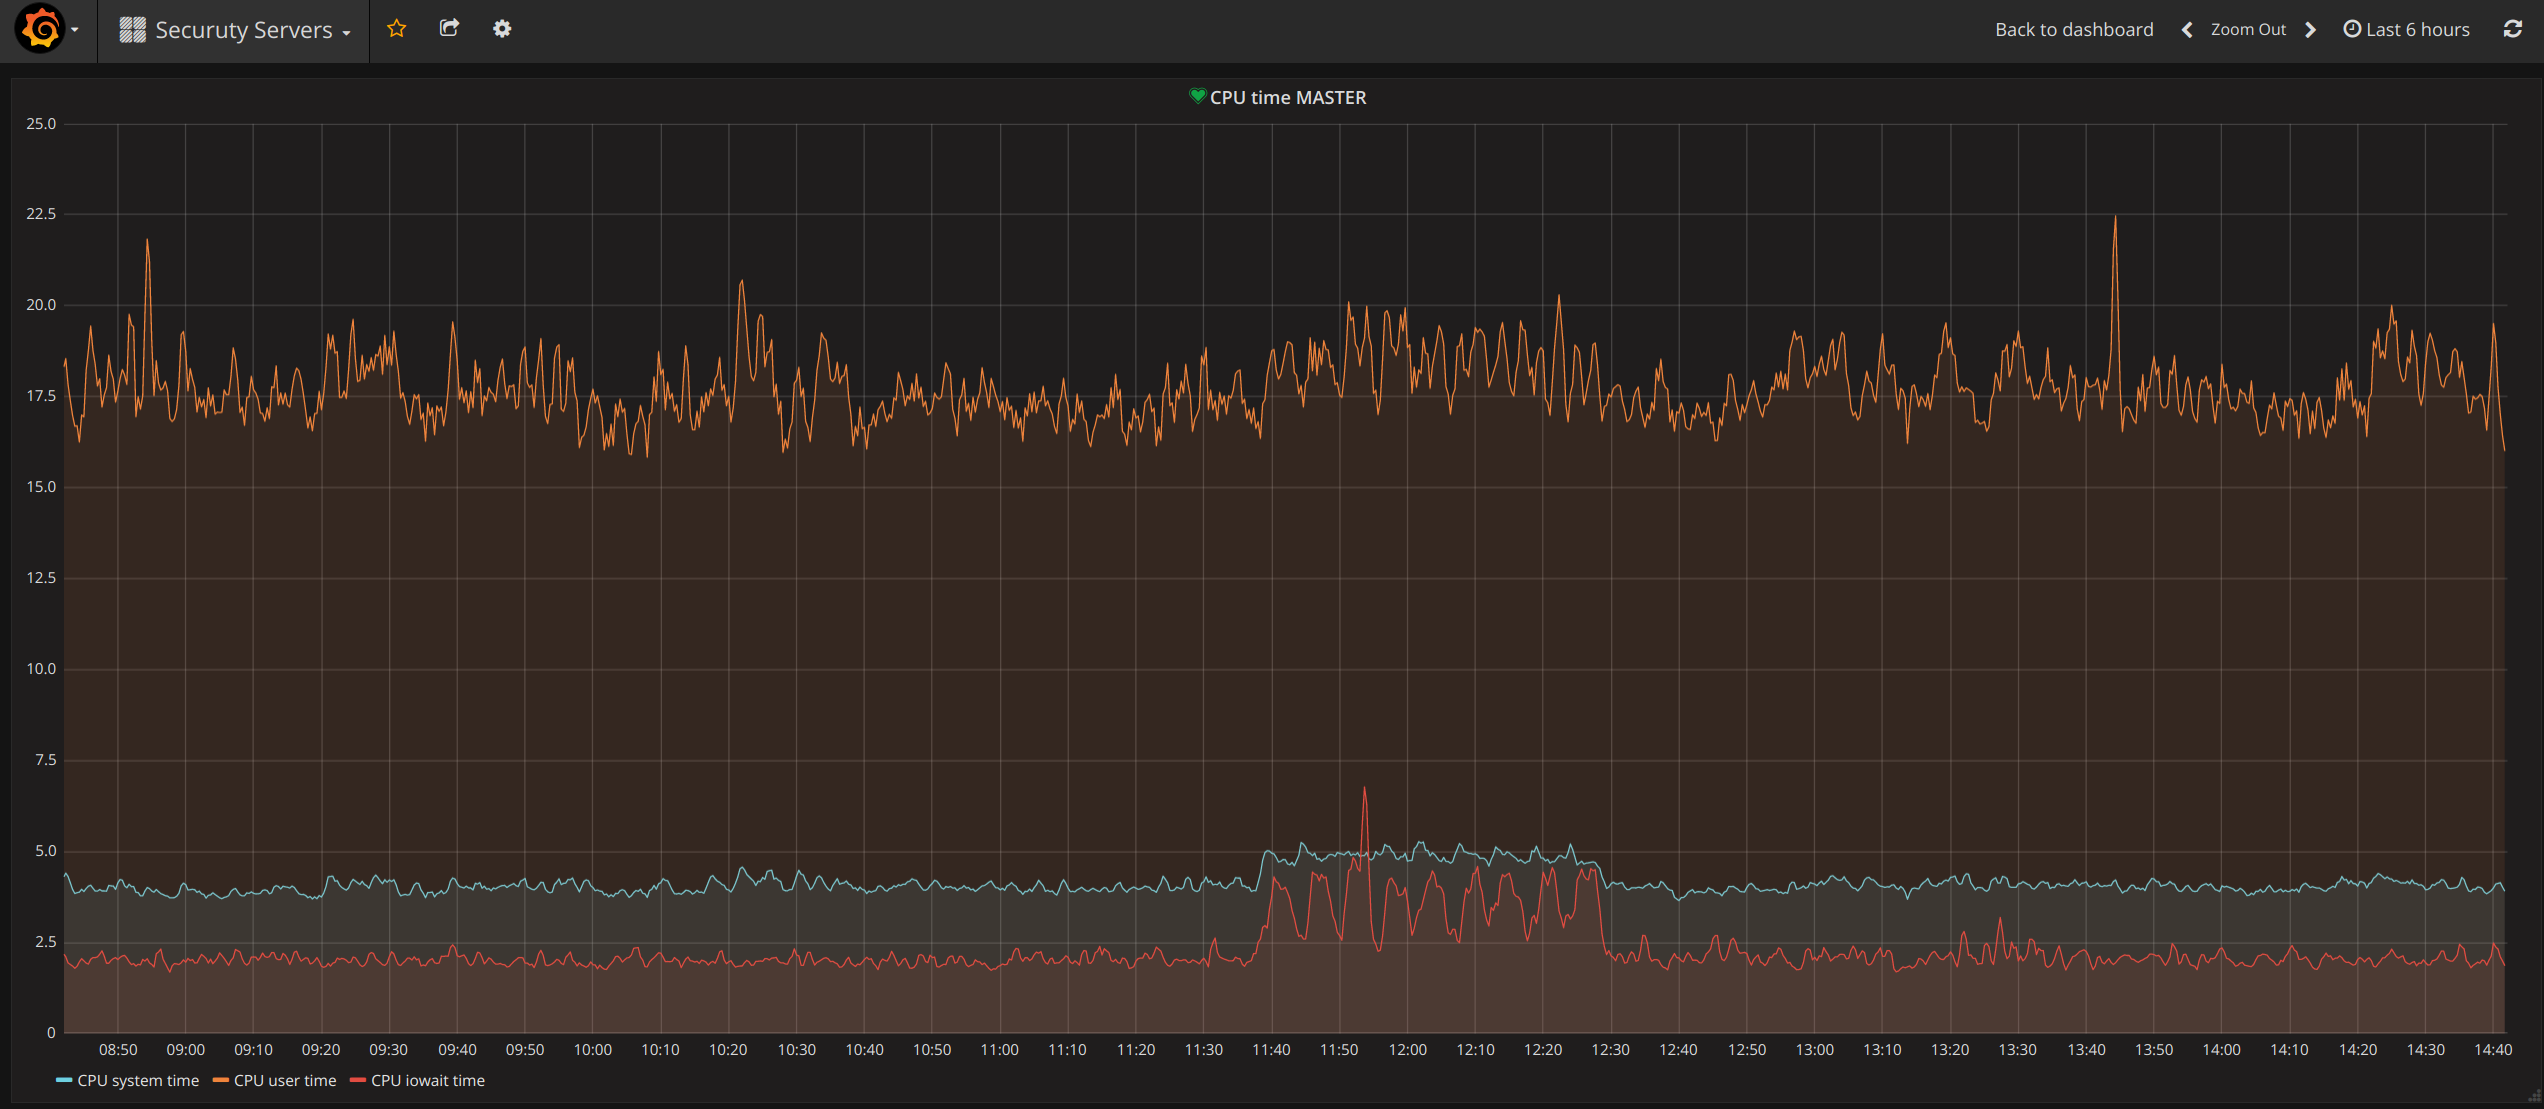Click the 12:00 label on the time axis
Screen dimensions: 2544x1109
(x=1407, y=1050)
